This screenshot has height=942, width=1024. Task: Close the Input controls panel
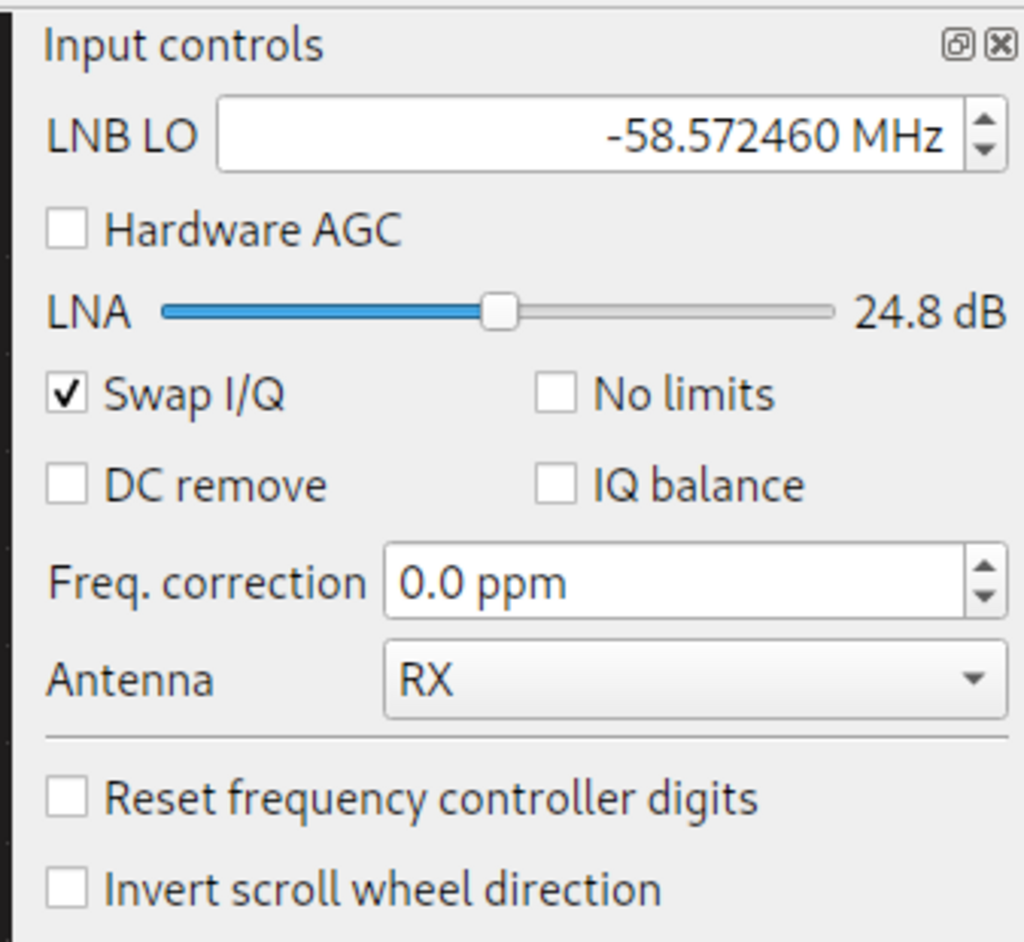pyautogui.click(x=1001, y=45)
